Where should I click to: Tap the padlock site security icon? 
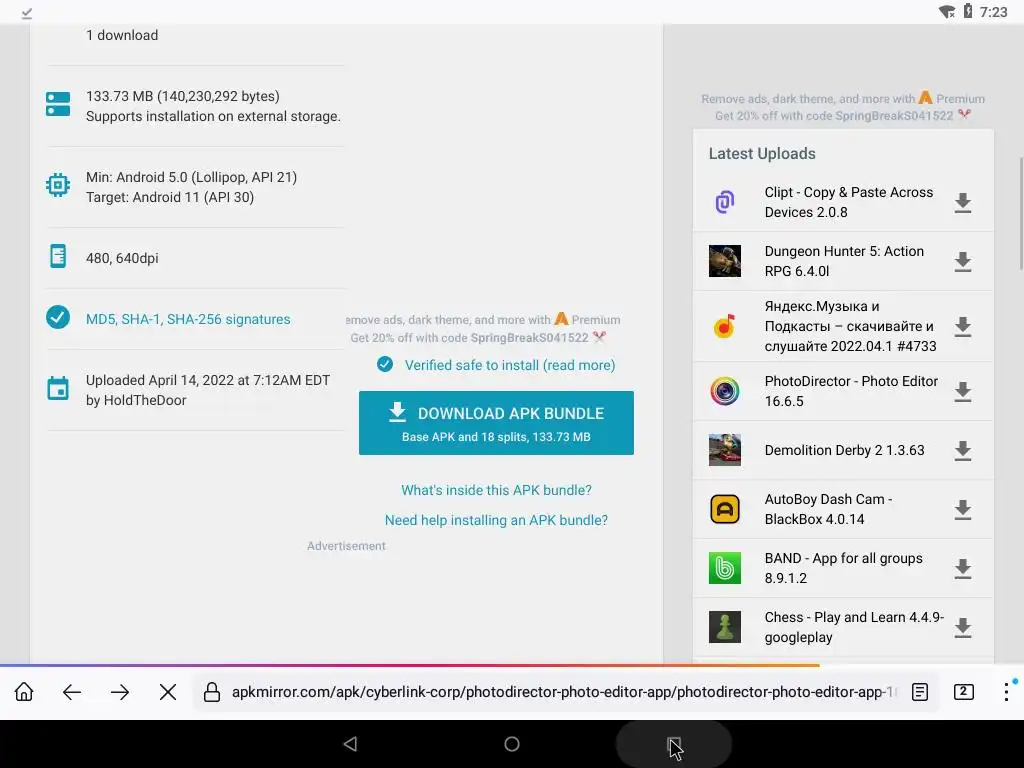coord(212,692)
